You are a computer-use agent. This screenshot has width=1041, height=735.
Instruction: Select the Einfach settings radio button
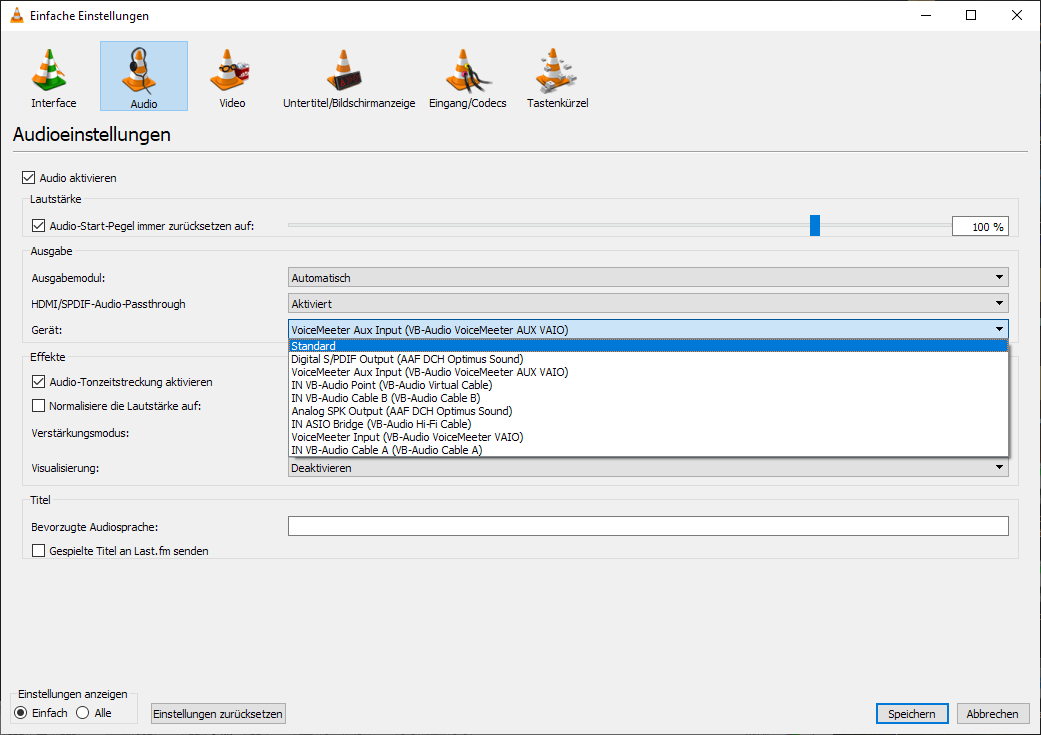click(21, 712)
